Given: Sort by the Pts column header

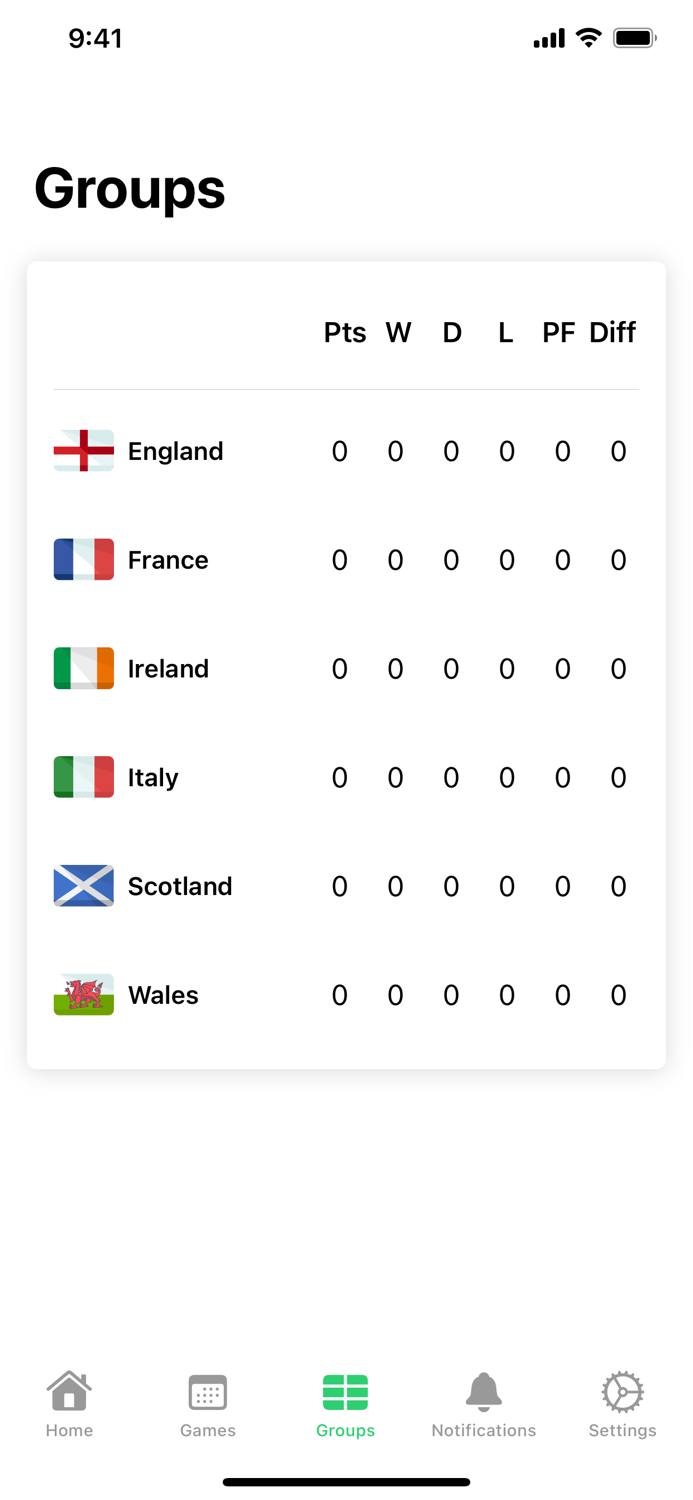Looking at the screenshot, I should (x=344, y=332).
